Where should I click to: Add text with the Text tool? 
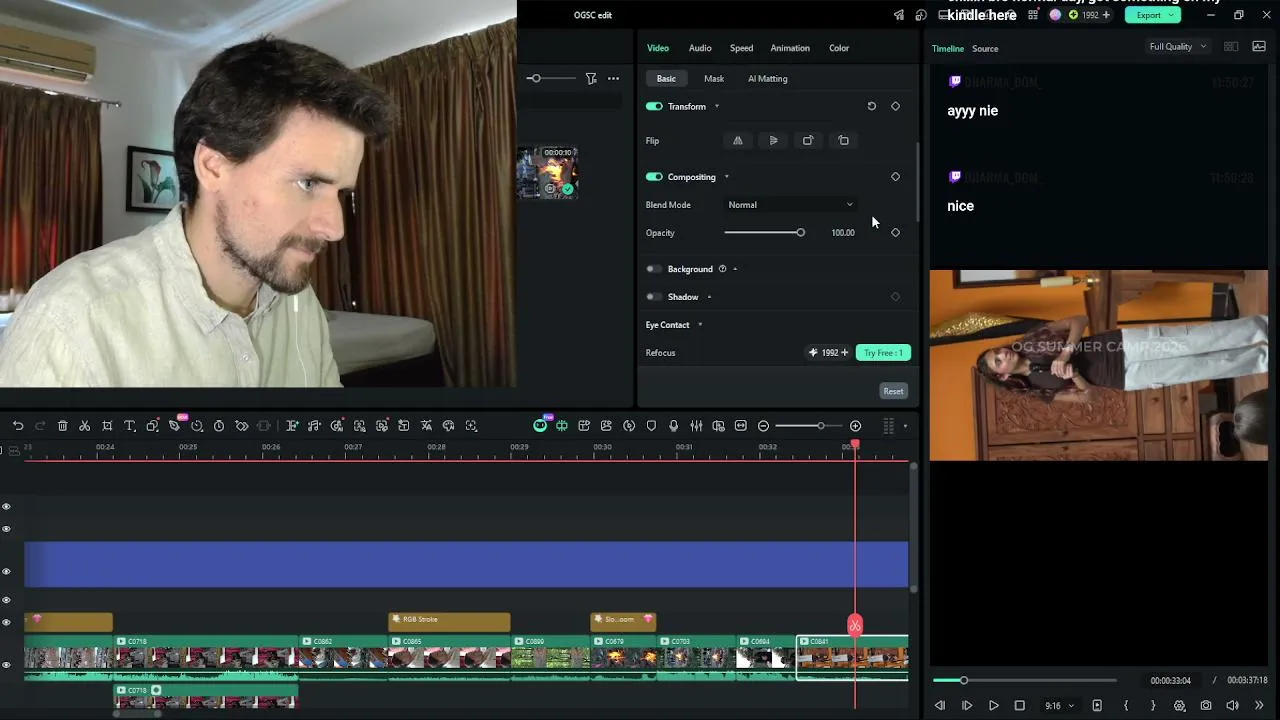[x=130, y=426]
